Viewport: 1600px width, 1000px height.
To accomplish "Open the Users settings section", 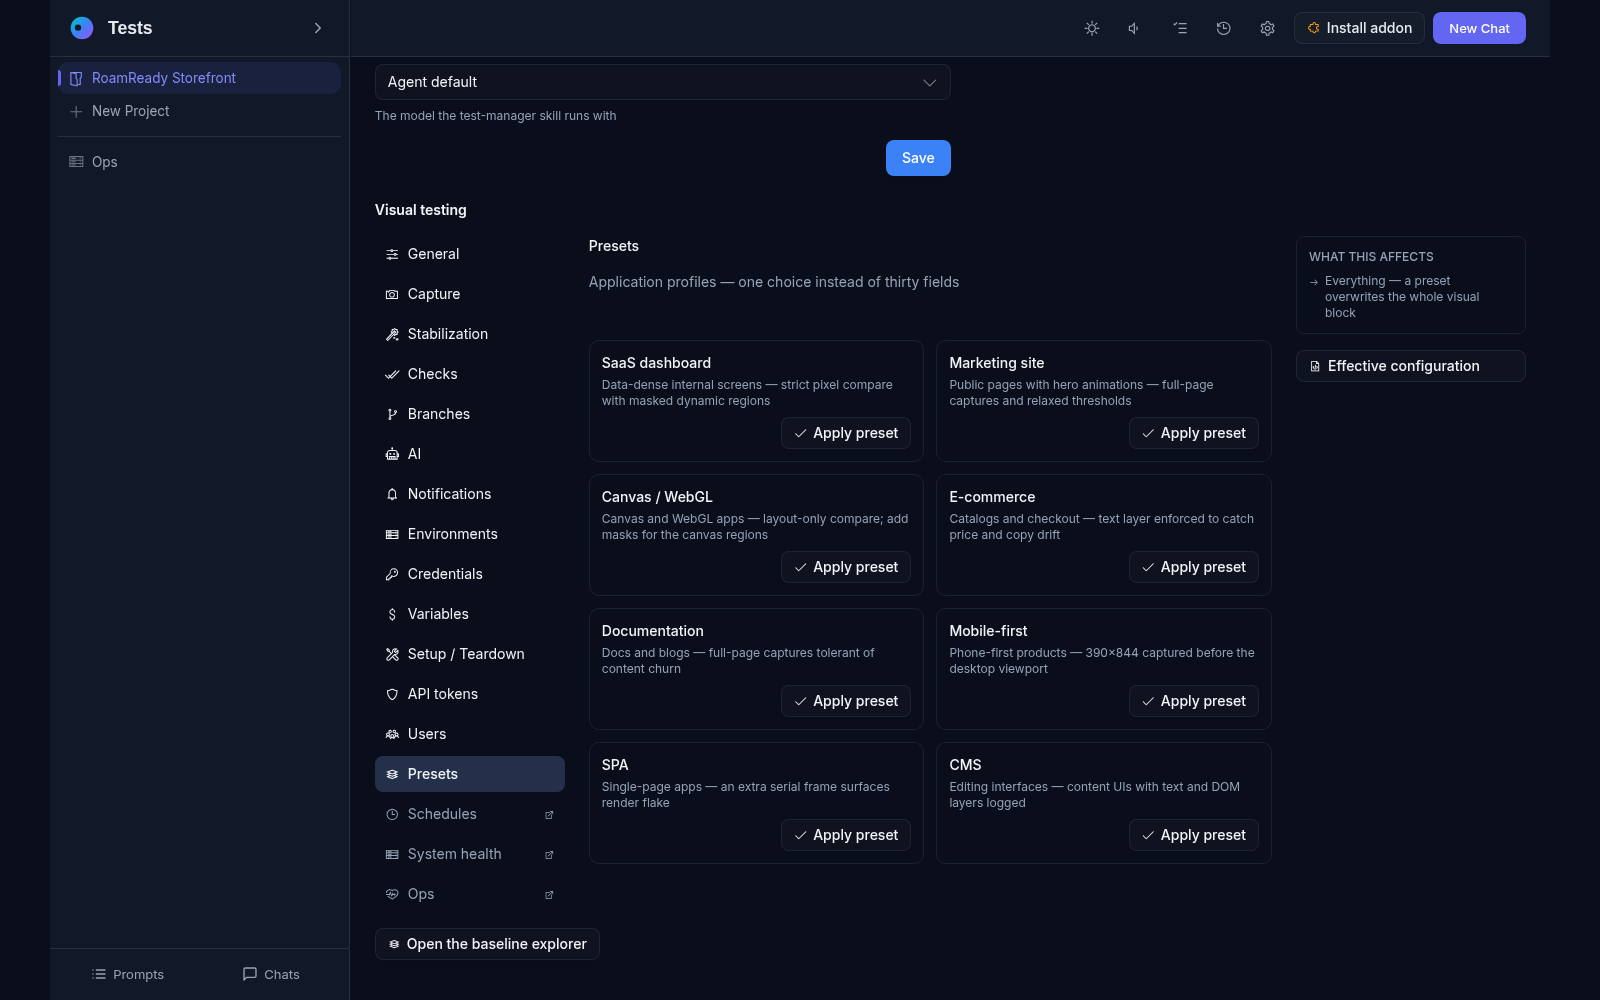I will coord(470,734).
